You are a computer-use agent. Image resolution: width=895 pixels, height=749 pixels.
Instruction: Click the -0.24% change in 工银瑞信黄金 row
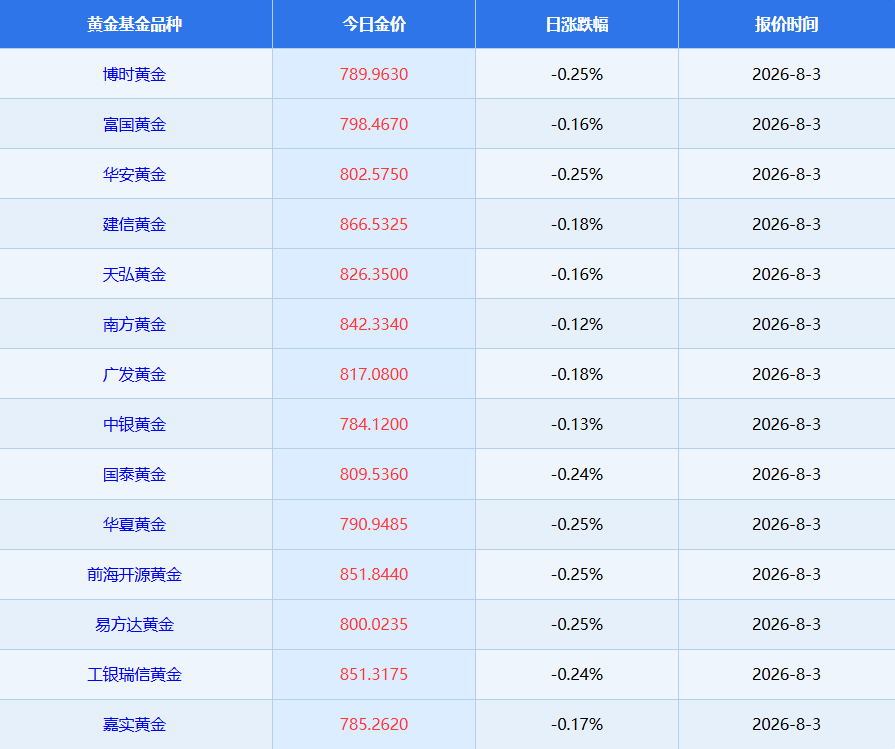point(576,674)
